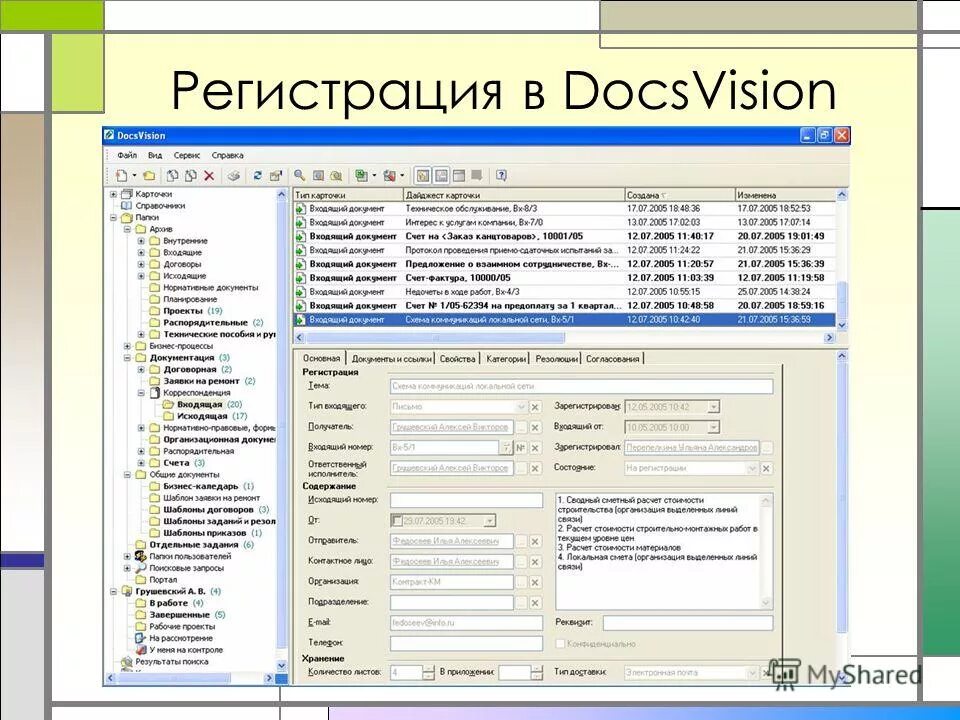Switch to the Согласования tab
Viewport: 960px width, 720px height.
(612, 359)
